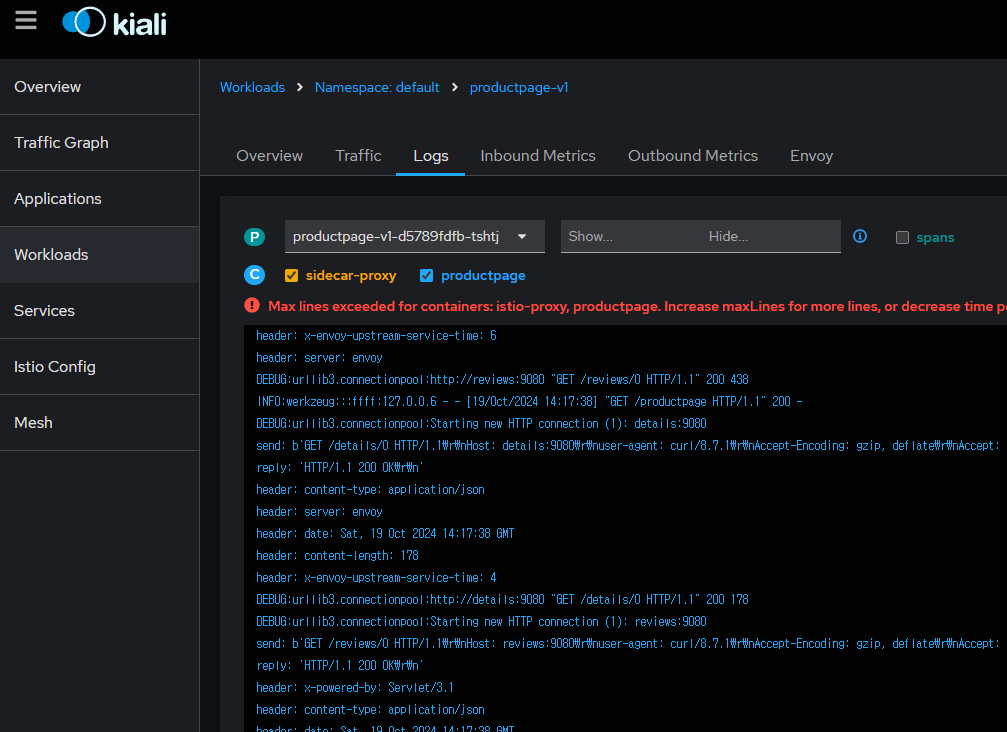1007x732 pixels.
Task: Click the blue C container badge icon
Action: 255,275
